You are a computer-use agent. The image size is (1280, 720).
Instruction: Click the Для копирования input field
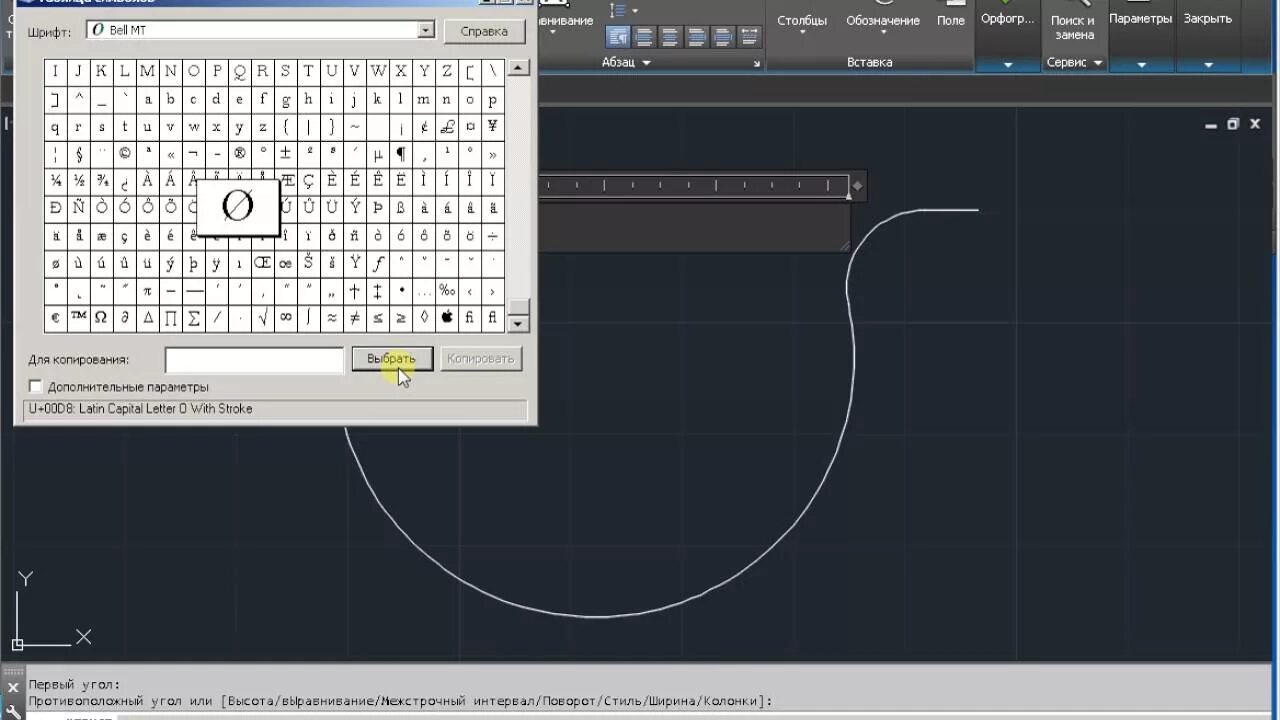(x=254, y=360)
